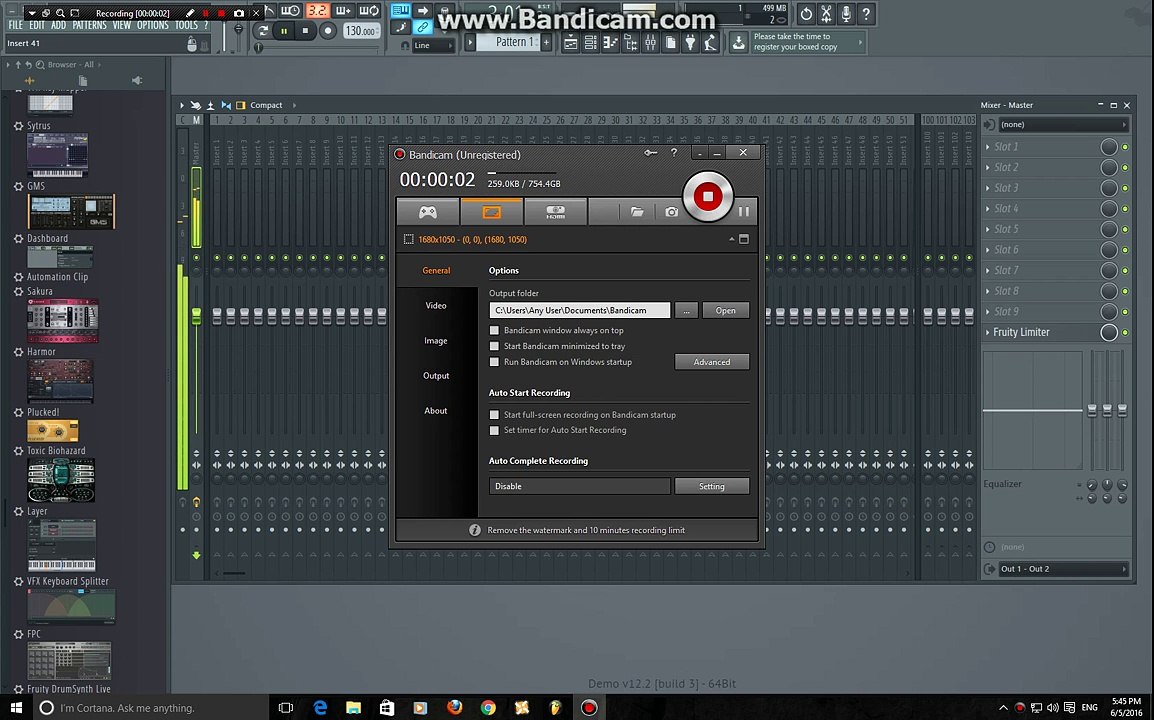The height and width of the screenshot is (720, 1154).
Task: Check Run Bandicam on Windows startup
Action: click(x=494, y=361)
